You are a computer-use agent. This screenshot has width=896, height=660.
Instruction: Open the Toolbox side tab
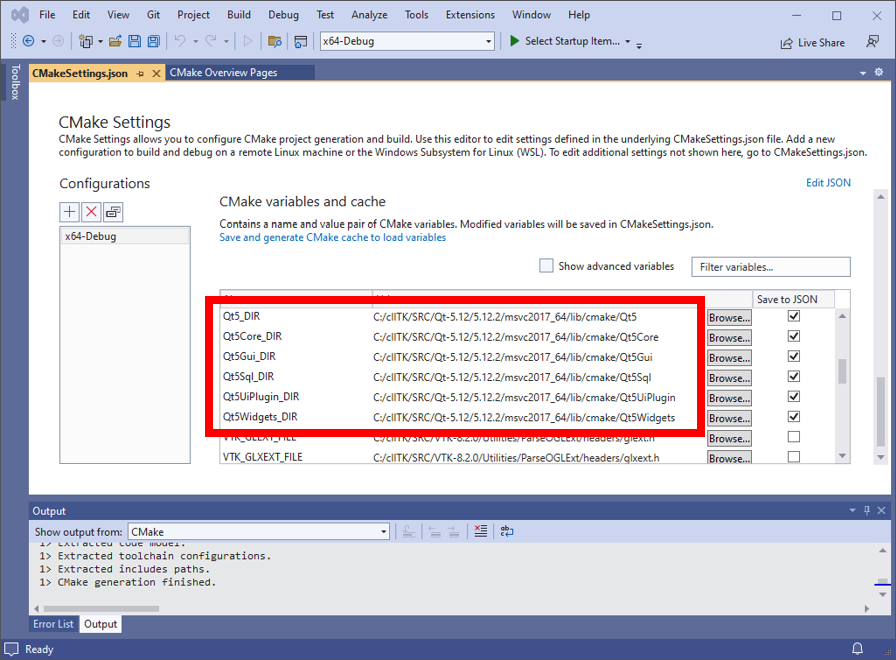click(15, 82)
